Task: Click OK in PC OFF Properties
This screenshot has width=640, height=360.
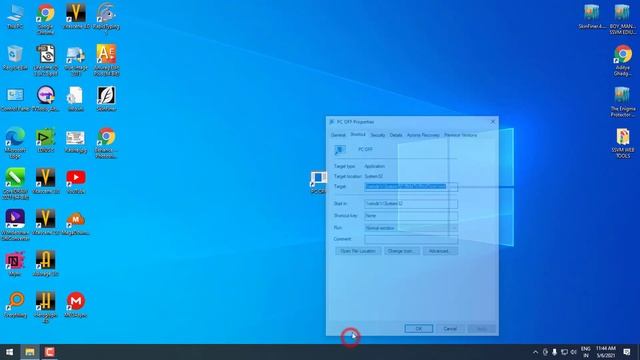Action: (419, 329)
